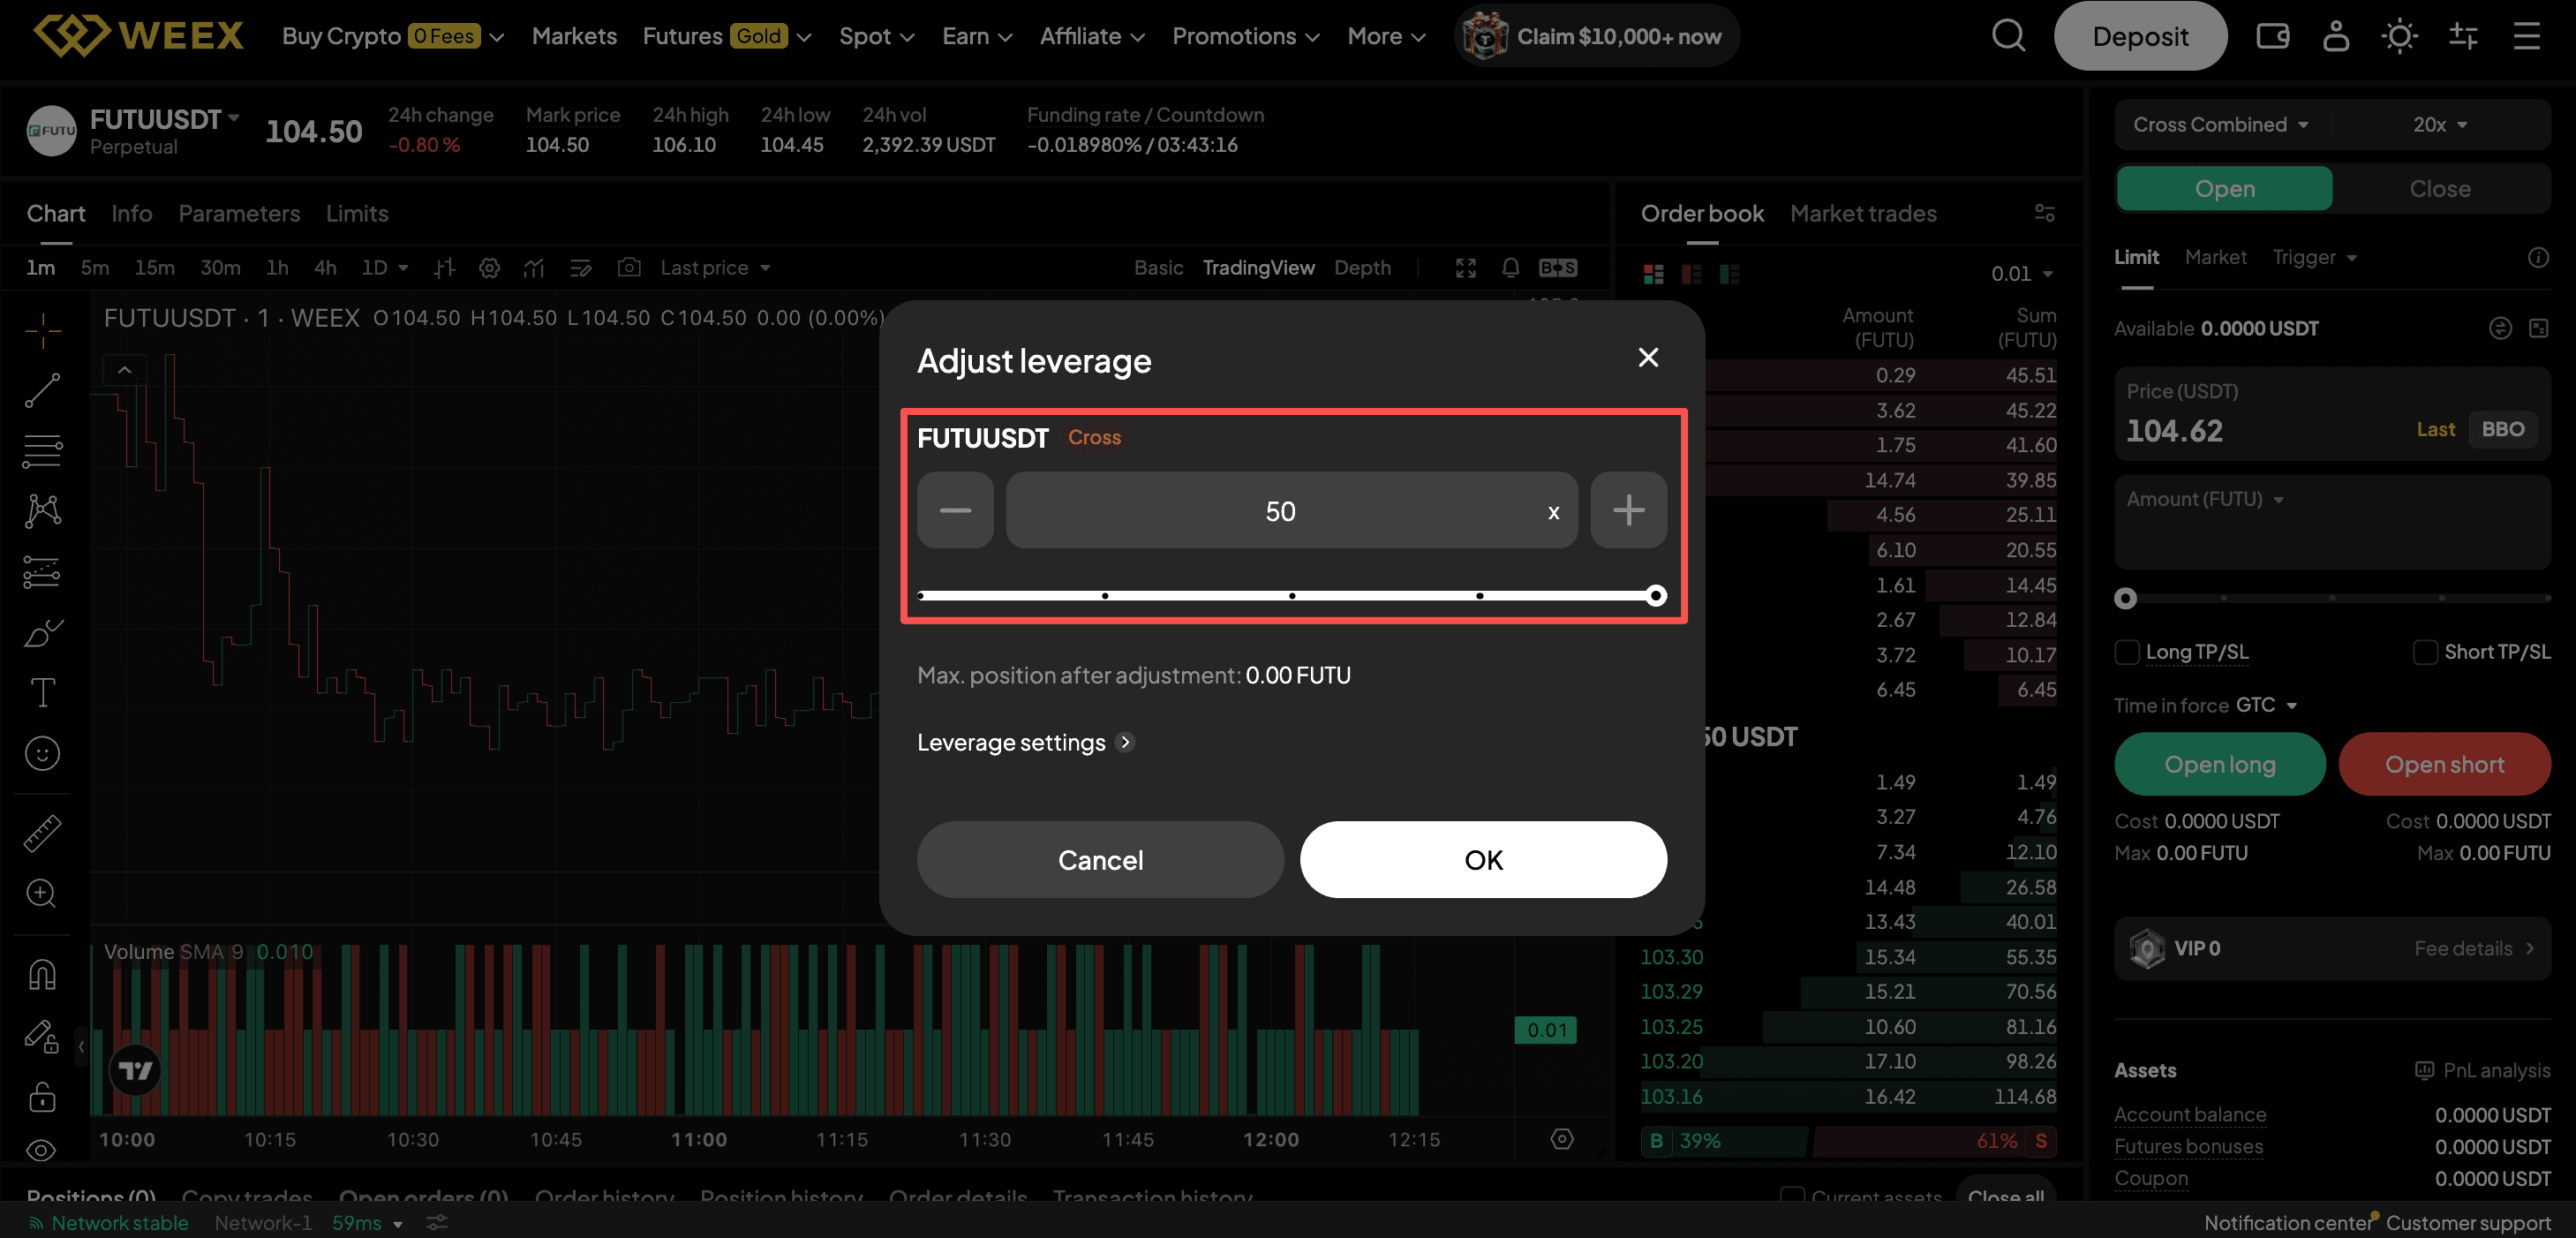The width and height of the screenshot is (2576, 1238).
Task: Open the Amount (FUTU) unit dropdown
Action: pyautogui.click(x=2205, y=499)
